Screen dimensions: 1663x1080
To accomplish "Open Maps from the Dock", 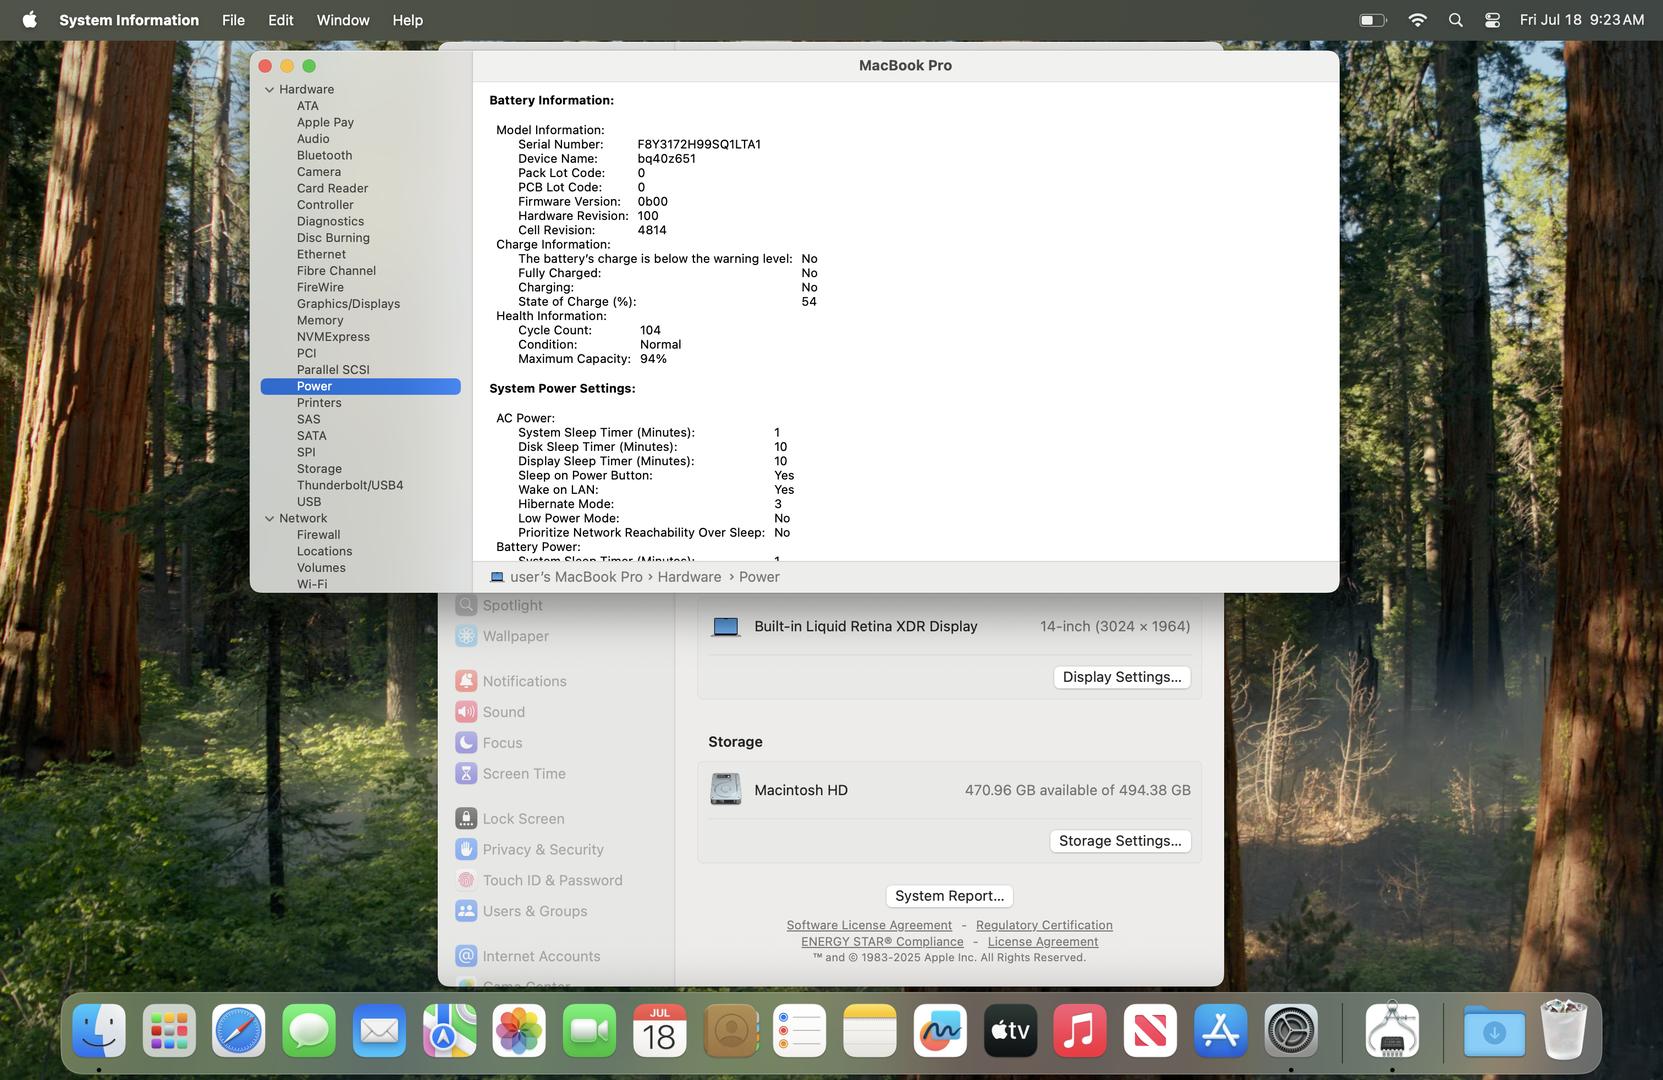I will coord(449,1031).
